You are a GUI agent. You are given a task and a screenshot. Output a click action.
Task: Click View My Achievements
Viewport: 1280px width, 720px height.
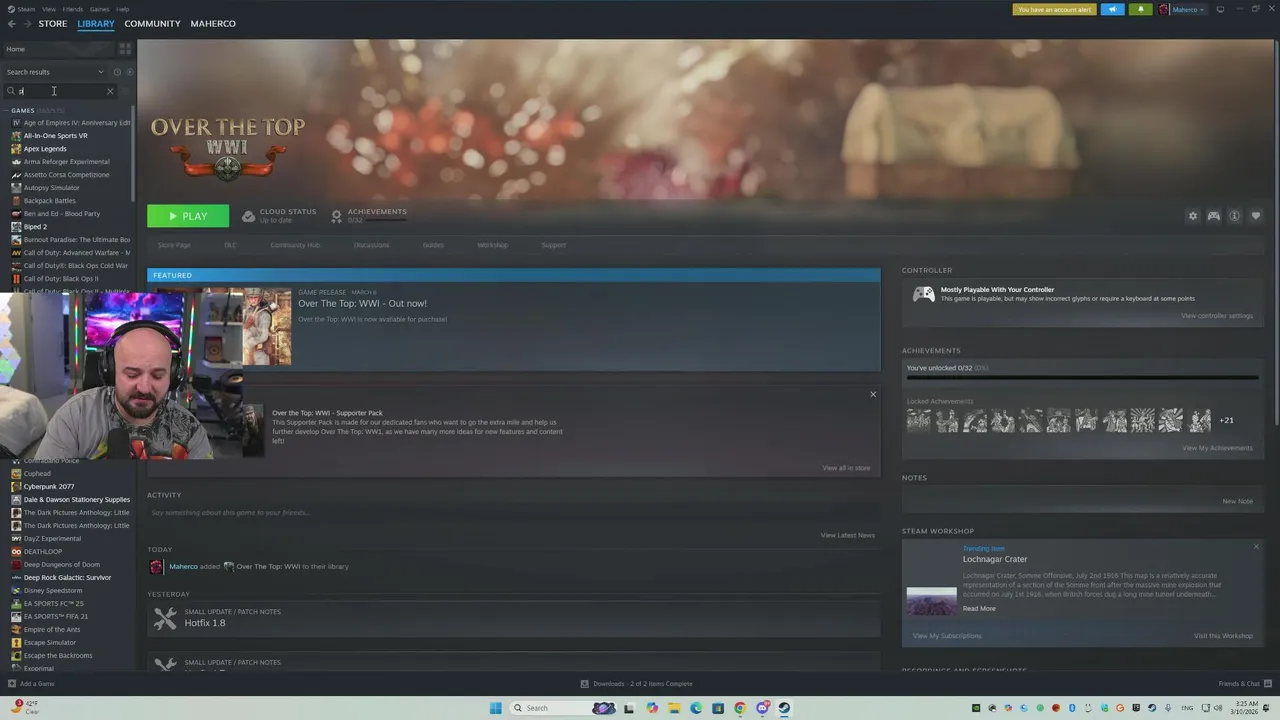(1217, 448)
